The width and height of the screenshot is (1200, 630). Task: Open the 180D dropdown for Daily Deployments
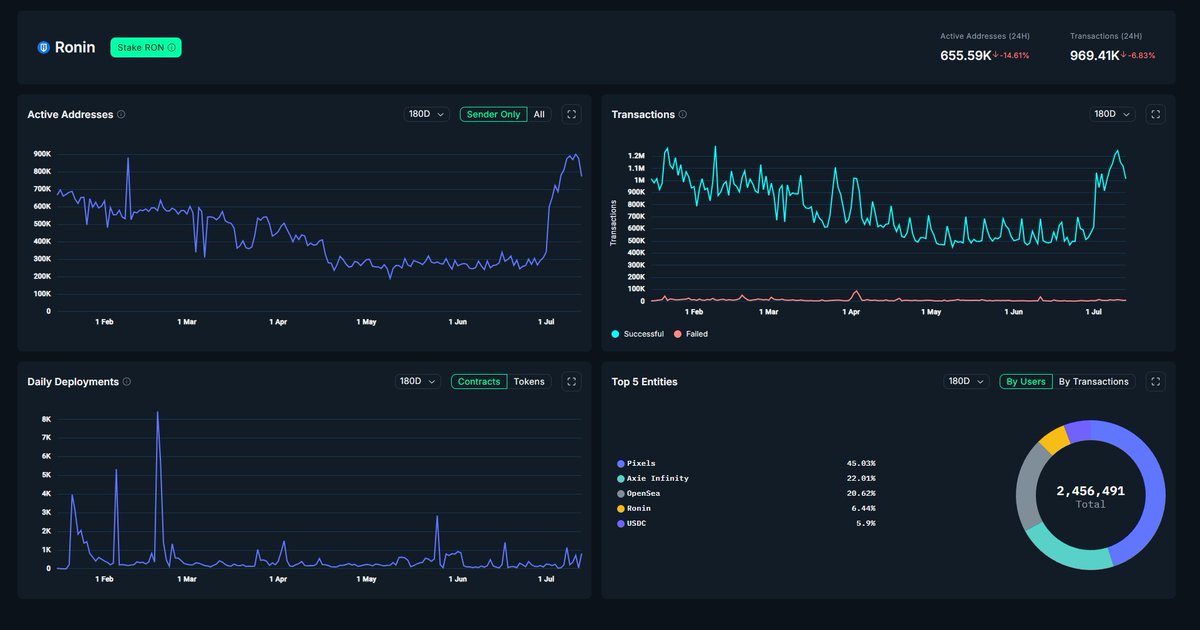pyautogui.click(x=418, y=381)
